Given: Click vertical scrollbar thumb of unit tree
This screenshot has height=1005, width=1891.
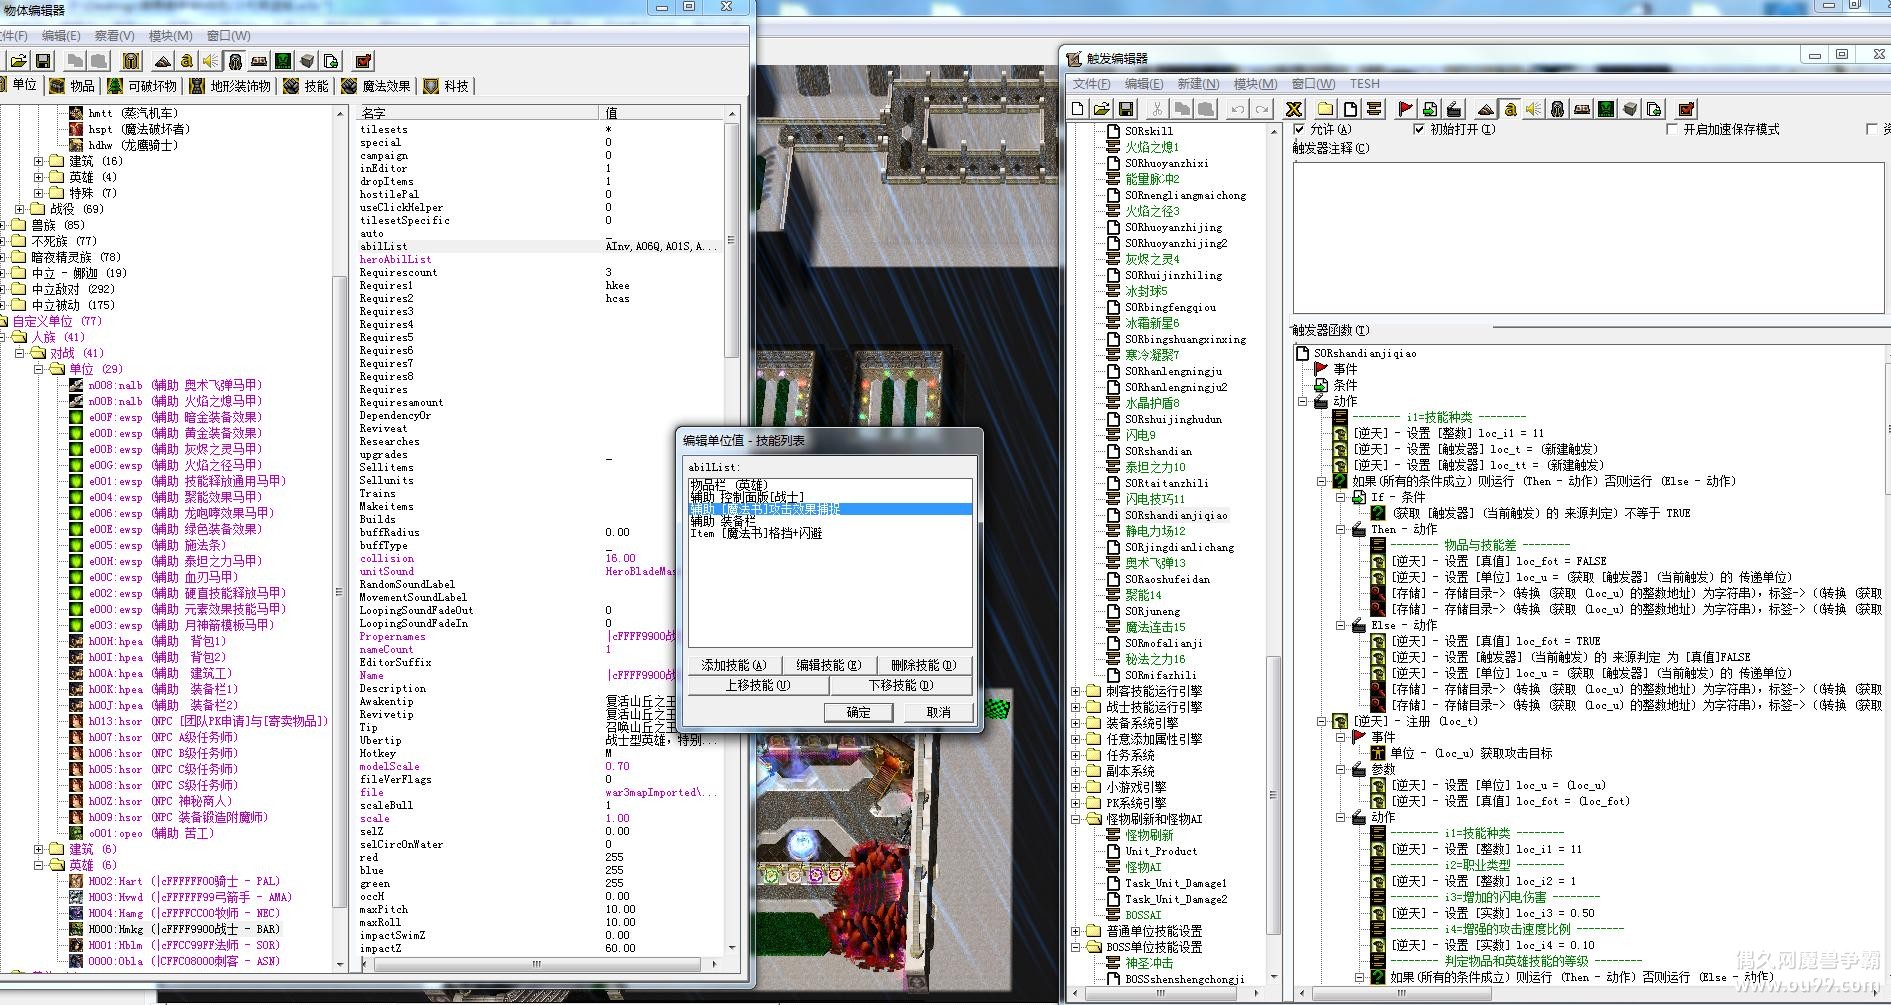Looking at the screenshot, I should [x=340, y=593].
